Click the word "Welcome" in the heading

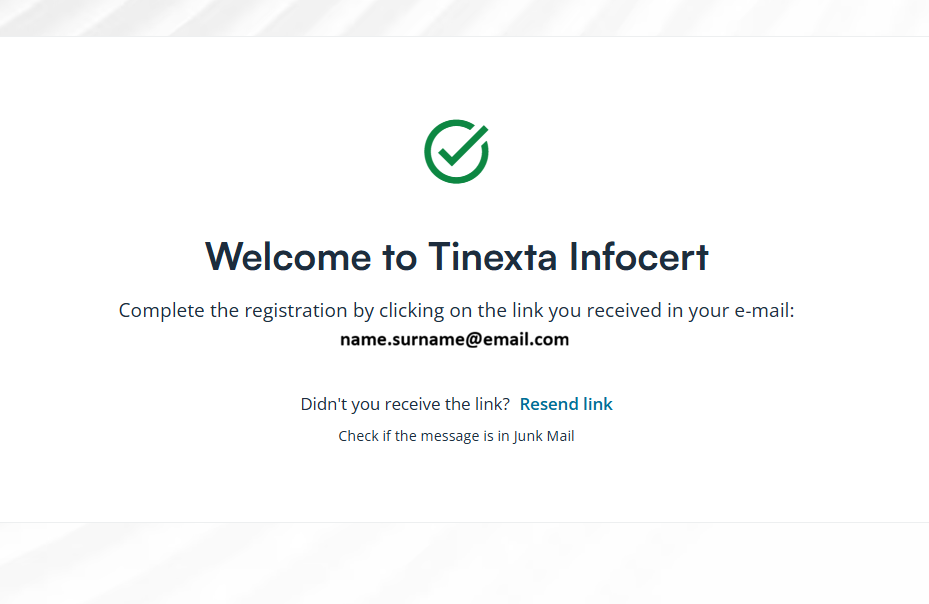[288, 257]
